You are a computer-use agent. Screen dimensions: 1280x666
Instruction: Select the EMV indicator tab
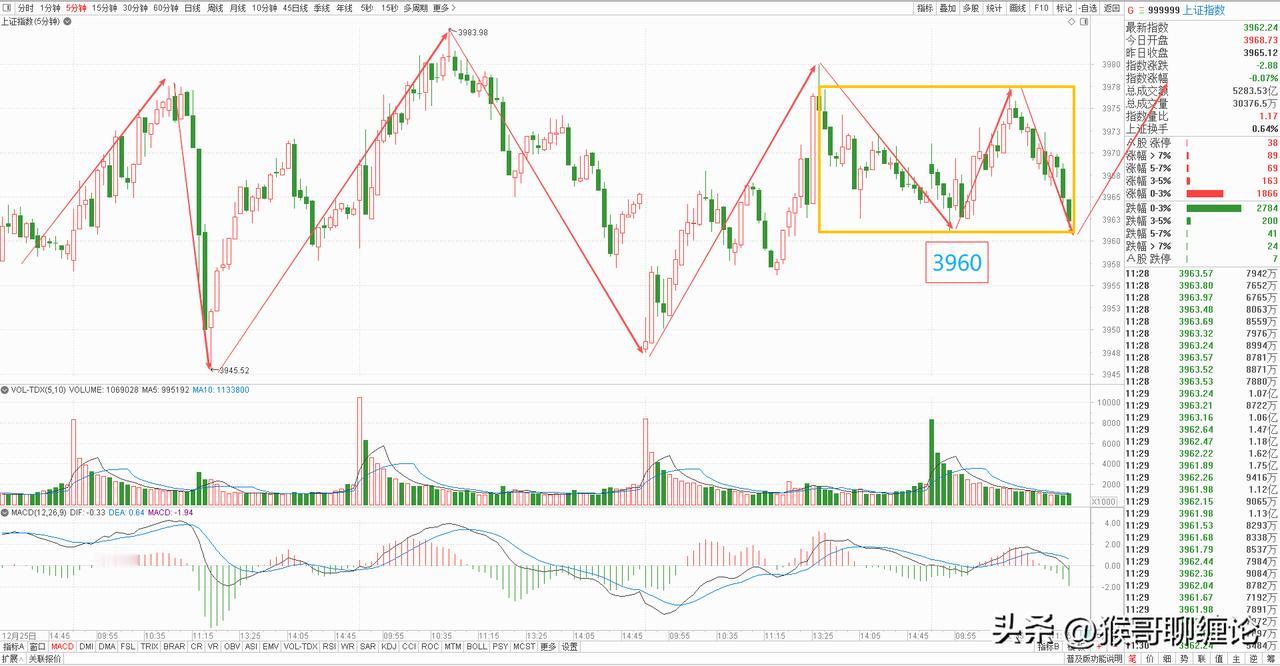pyautogui.click(x=271, y=647)
